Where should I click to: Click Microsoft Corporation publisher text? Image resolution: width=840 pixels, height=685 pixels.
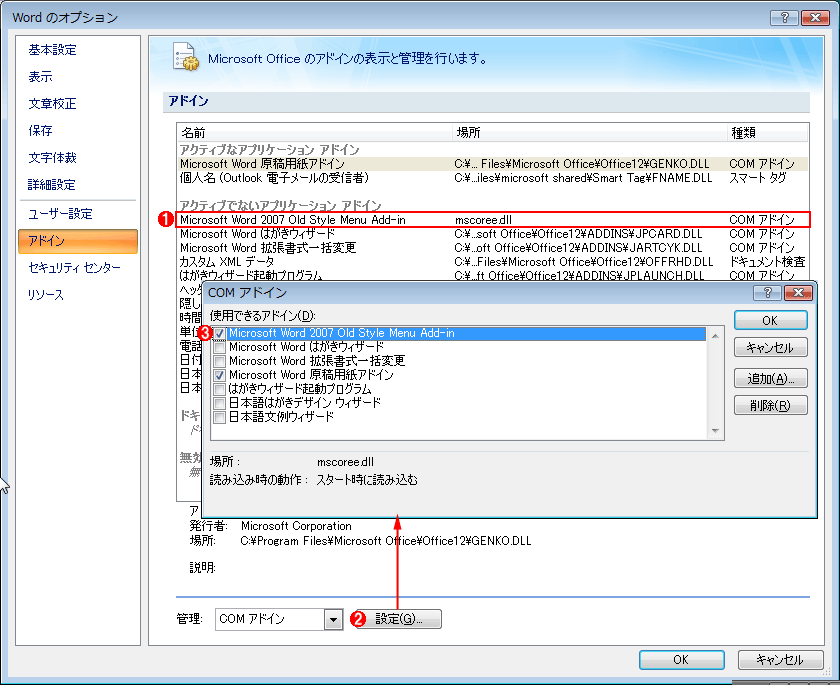(x=296, y=526)
